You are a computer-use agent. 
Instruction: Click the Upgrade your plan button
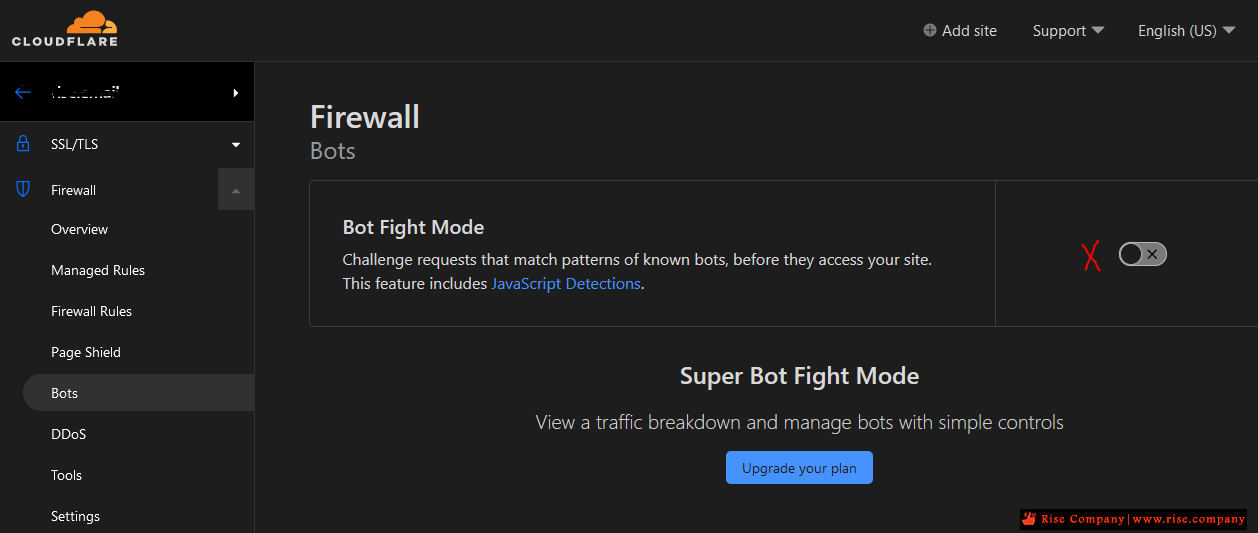(x=799, y=468)
